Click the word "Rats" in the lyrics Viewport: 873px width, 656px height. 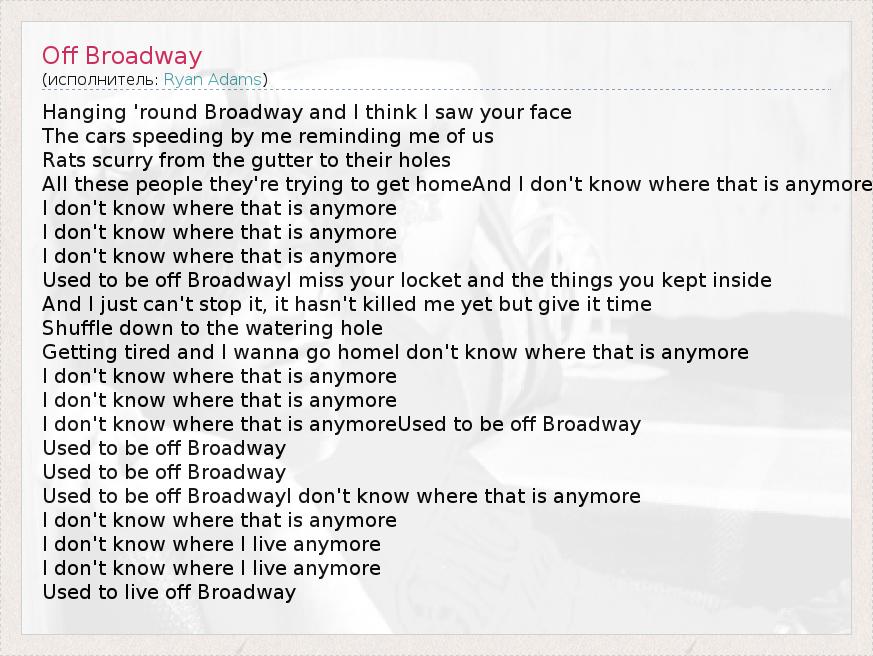click(x=62, y=160)
